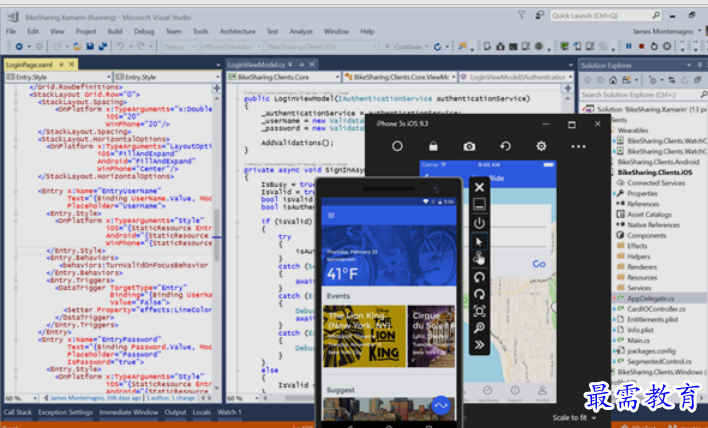The width and height of the screenshot is (708, 428).
Task: Select single-point pointer mode in emulator toolbar
Action: pos(479,242)
